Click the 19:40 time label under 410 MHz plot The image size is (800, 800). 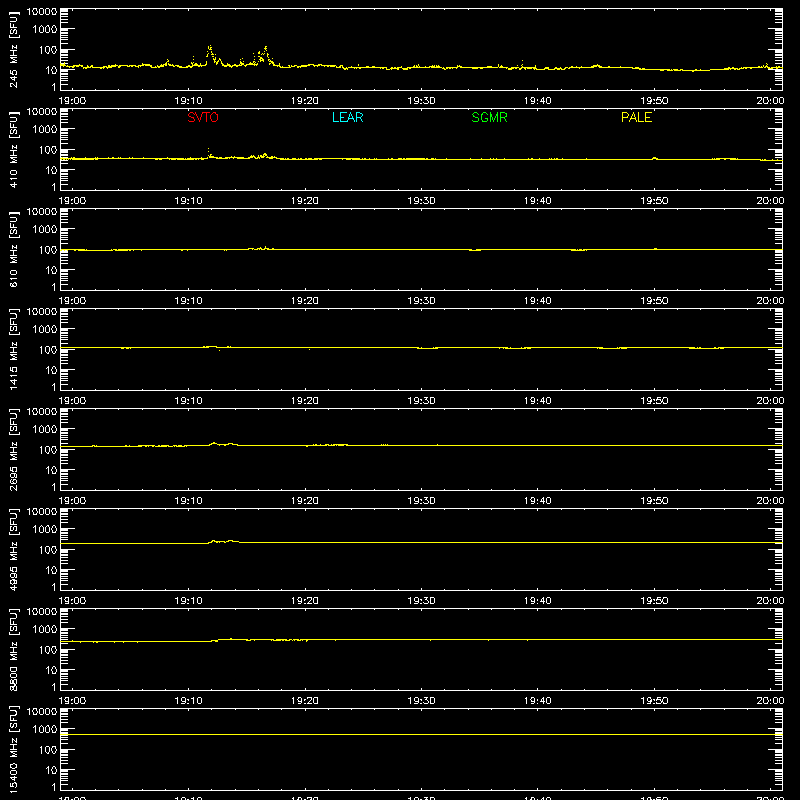pyautogui.click(x=538, y=201)
